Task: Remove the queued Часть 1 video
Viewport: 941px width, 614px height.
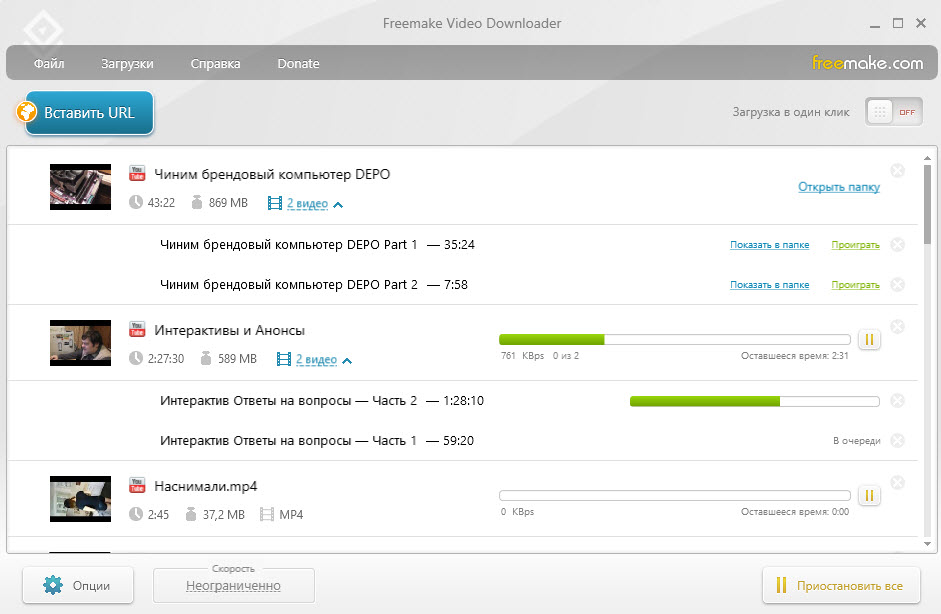Action: 897,441
